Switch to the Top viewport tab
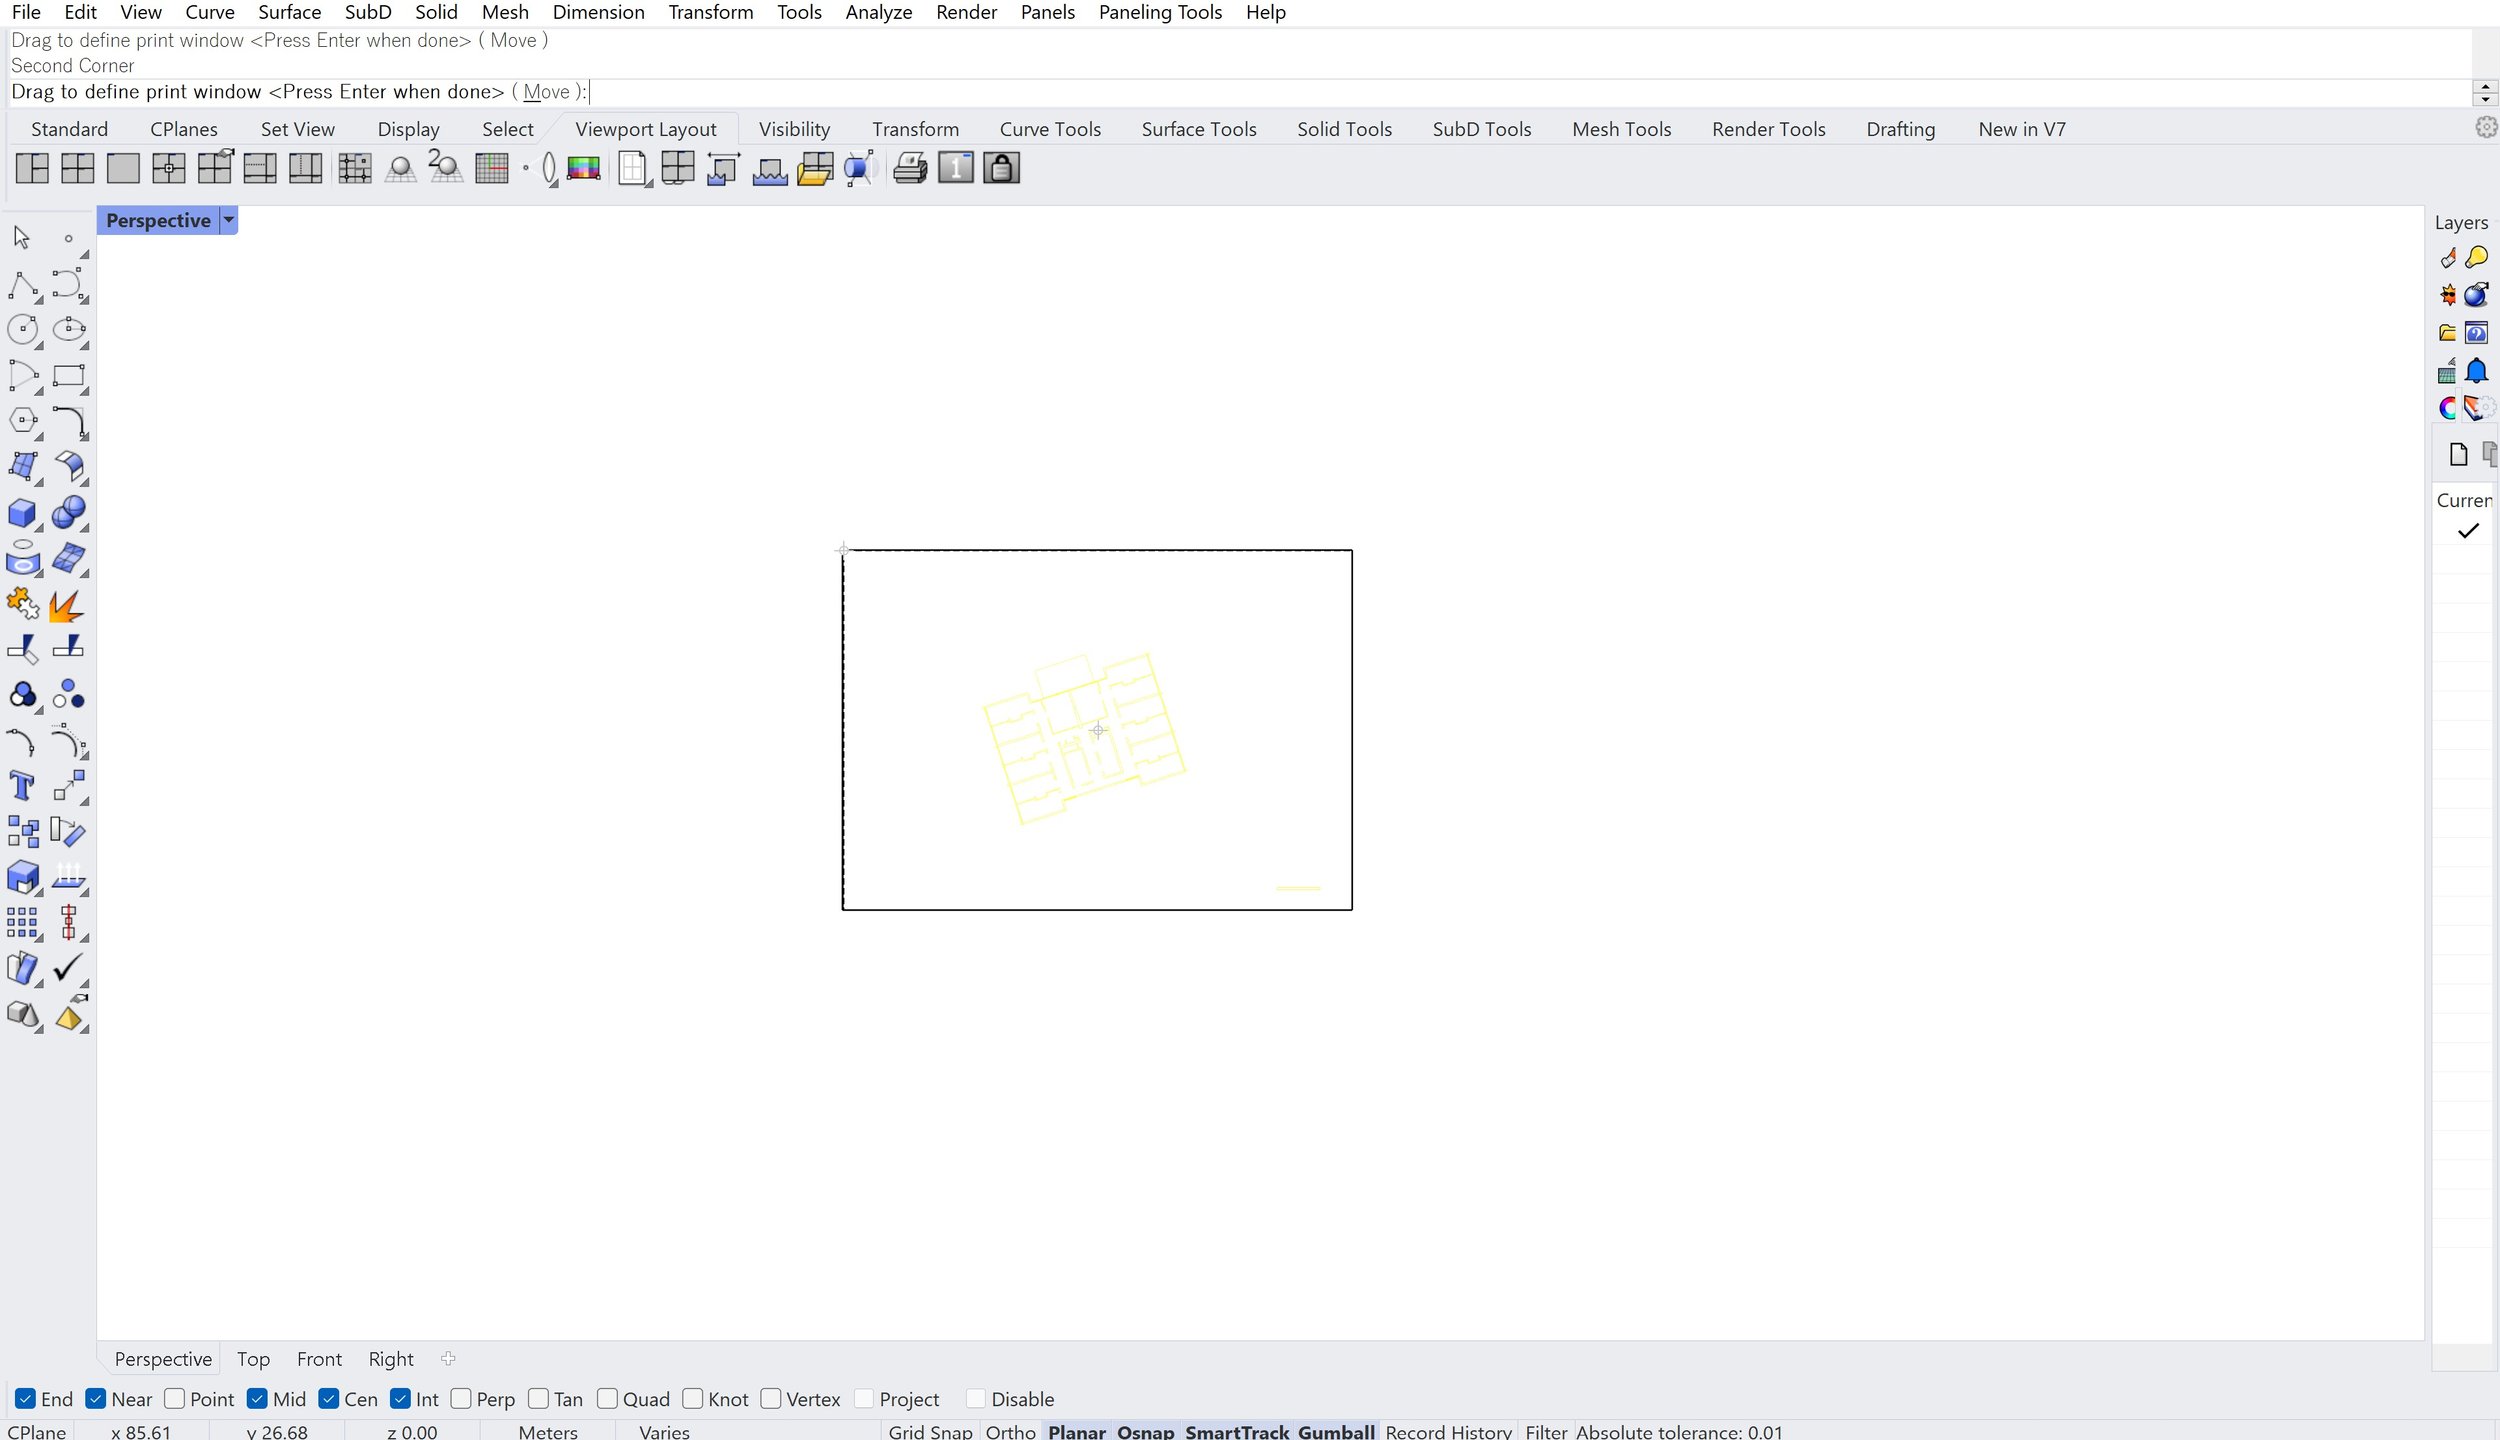The image size is (2500, 1440). coord(253,1359)
